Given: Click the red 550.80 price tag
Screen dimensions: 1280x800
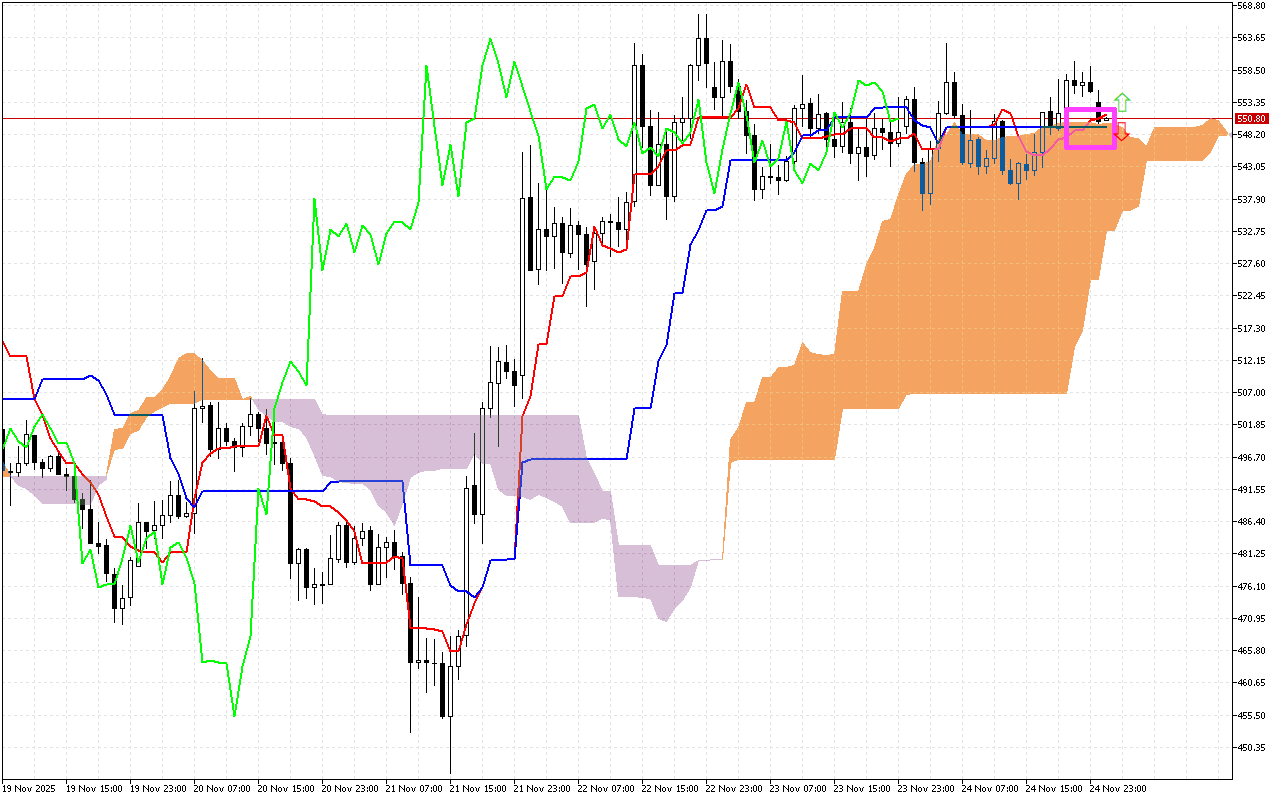Looking at the screenshot, I should [1249, 118].
